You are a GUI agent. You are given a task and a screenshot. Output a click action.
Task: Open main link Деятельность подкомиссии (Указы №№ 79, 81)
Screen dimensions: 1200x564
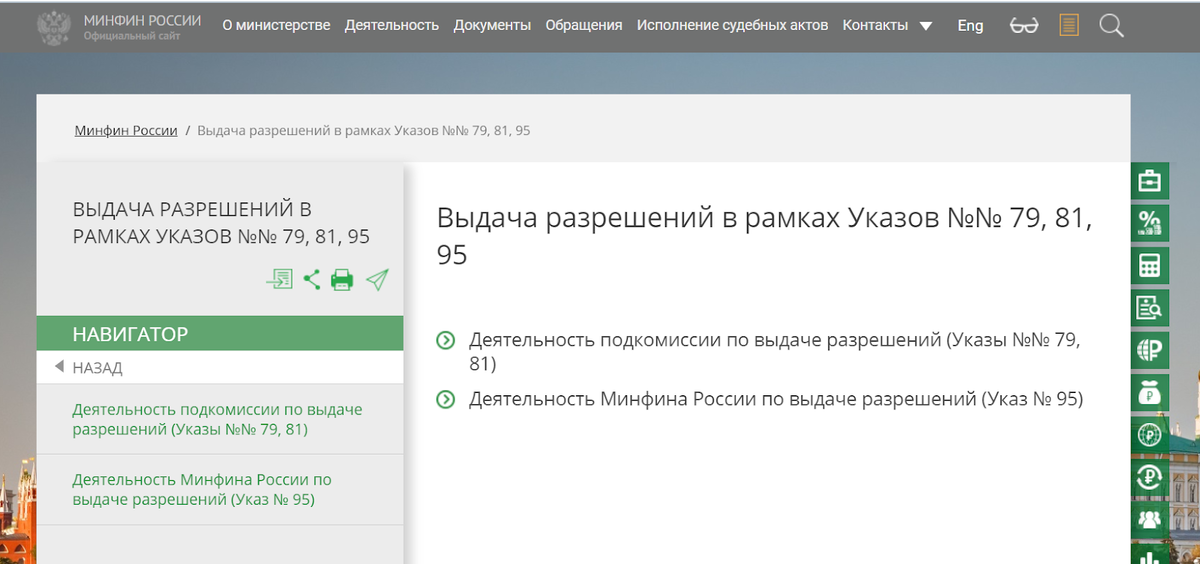point(774,351)
